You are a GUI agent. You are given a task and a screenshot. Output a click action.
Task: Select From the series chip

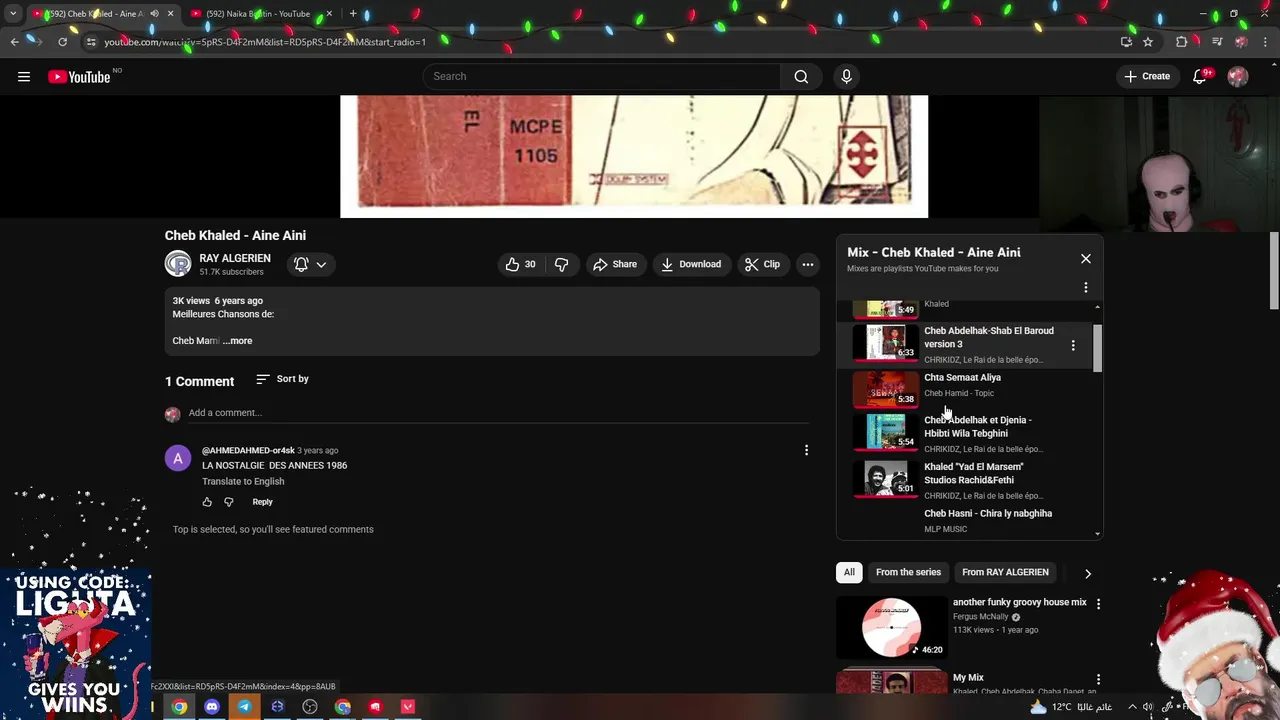coord(908,572)
